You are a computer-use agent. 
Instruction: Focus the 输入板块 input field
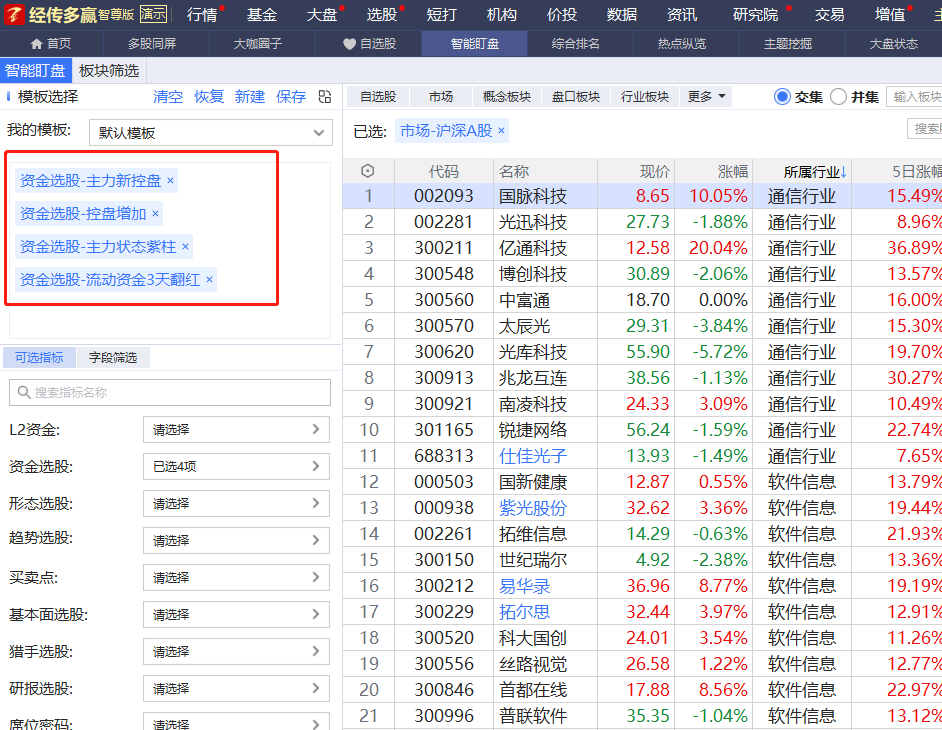click(x=914, y=97)
